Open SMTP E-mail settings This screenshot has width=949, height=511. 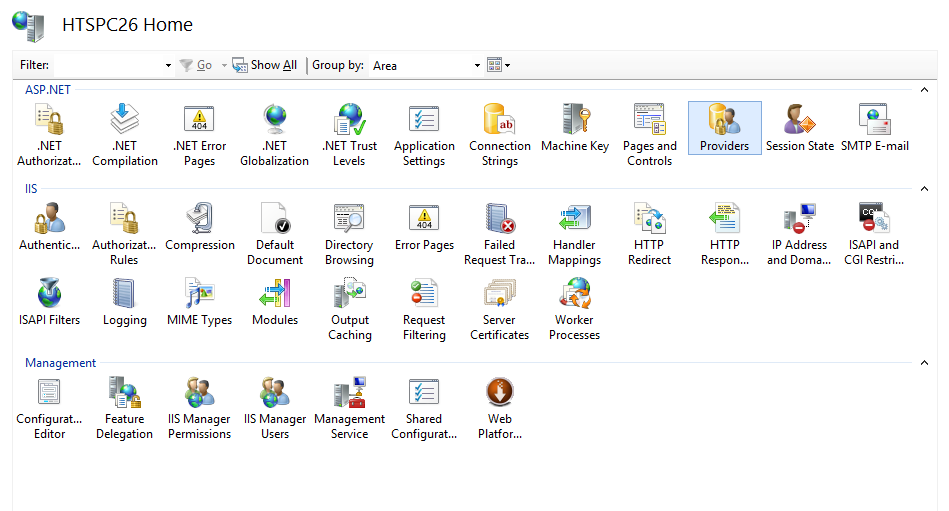(875, 128)
